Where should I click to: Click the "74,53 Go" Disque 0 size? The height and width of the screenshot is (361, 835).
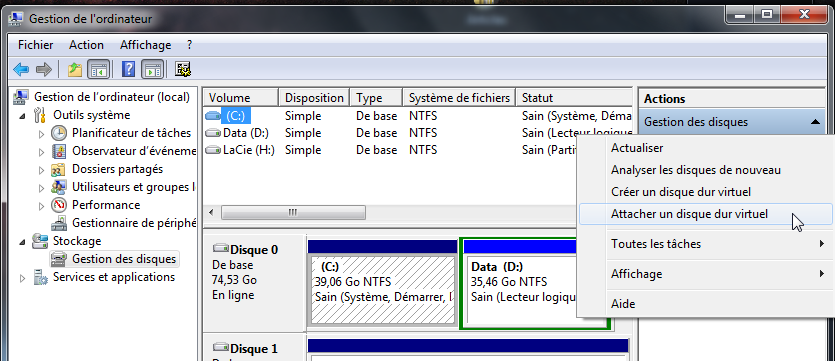point(234,280)
